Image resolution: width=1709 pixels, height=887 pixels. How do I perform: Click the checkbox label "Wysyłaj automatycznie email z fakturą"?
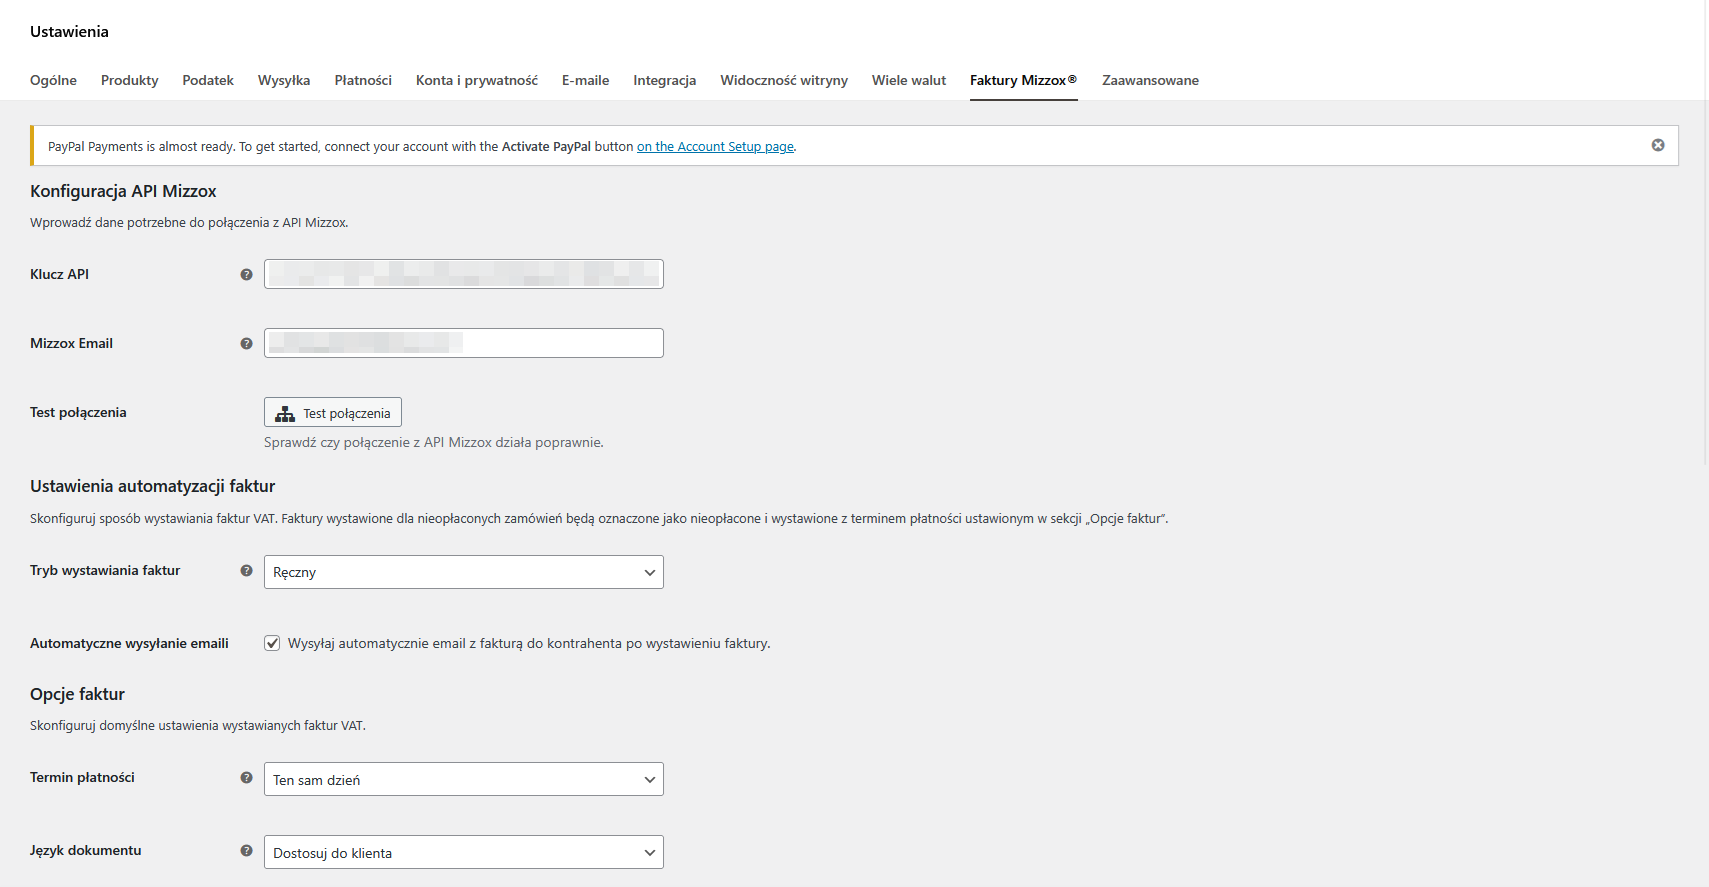528,643
